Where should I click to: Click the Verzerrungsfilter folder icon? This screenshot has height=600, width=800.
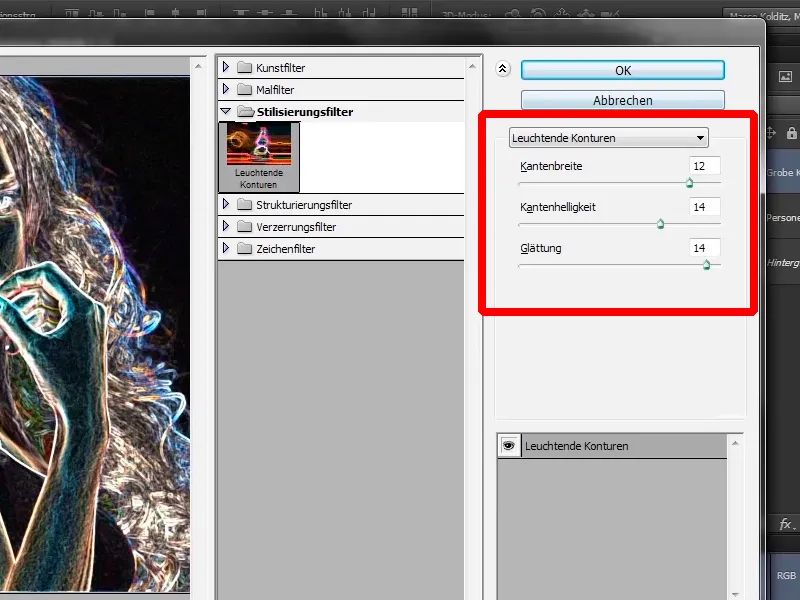pos(245,227)
